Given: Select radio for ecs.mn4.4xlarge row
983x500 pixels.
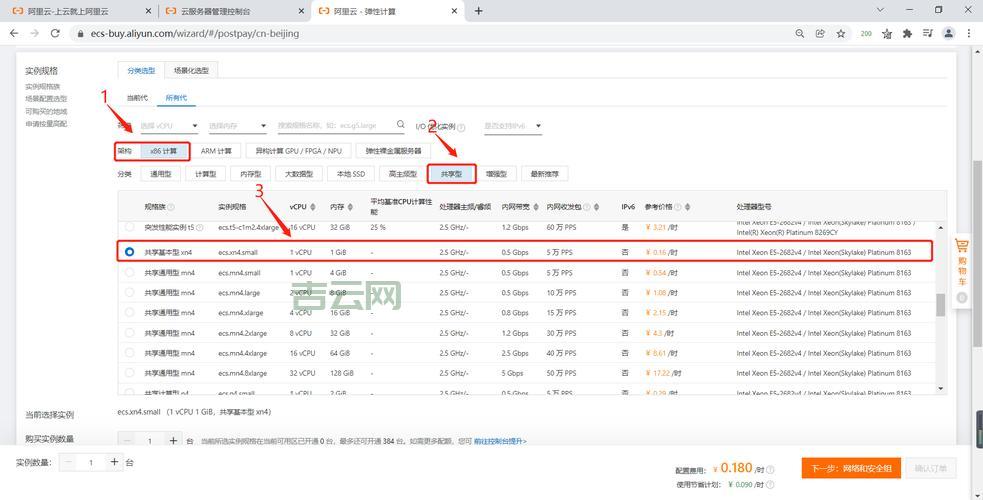Looking at the screenshot, I should [130, 353].
